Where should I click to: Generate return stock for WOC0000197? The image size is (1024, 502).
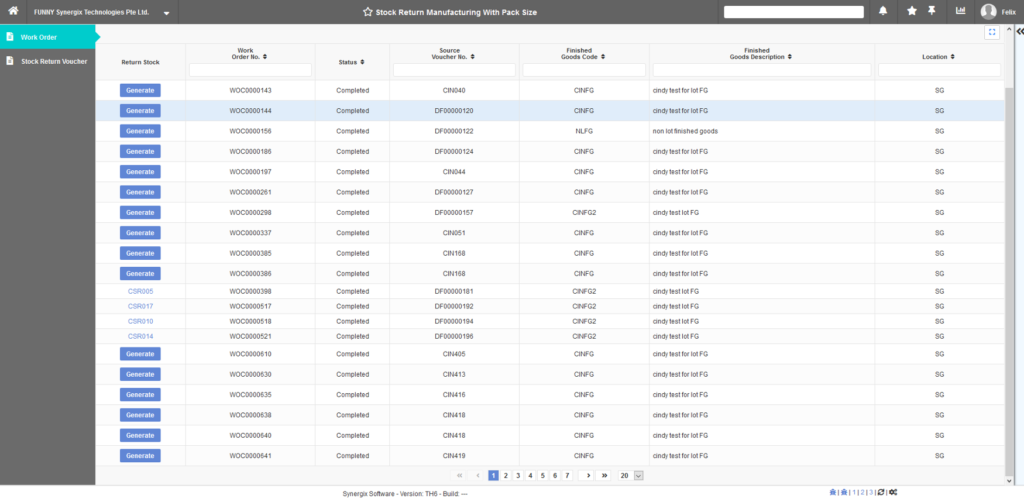coord(140,171)
